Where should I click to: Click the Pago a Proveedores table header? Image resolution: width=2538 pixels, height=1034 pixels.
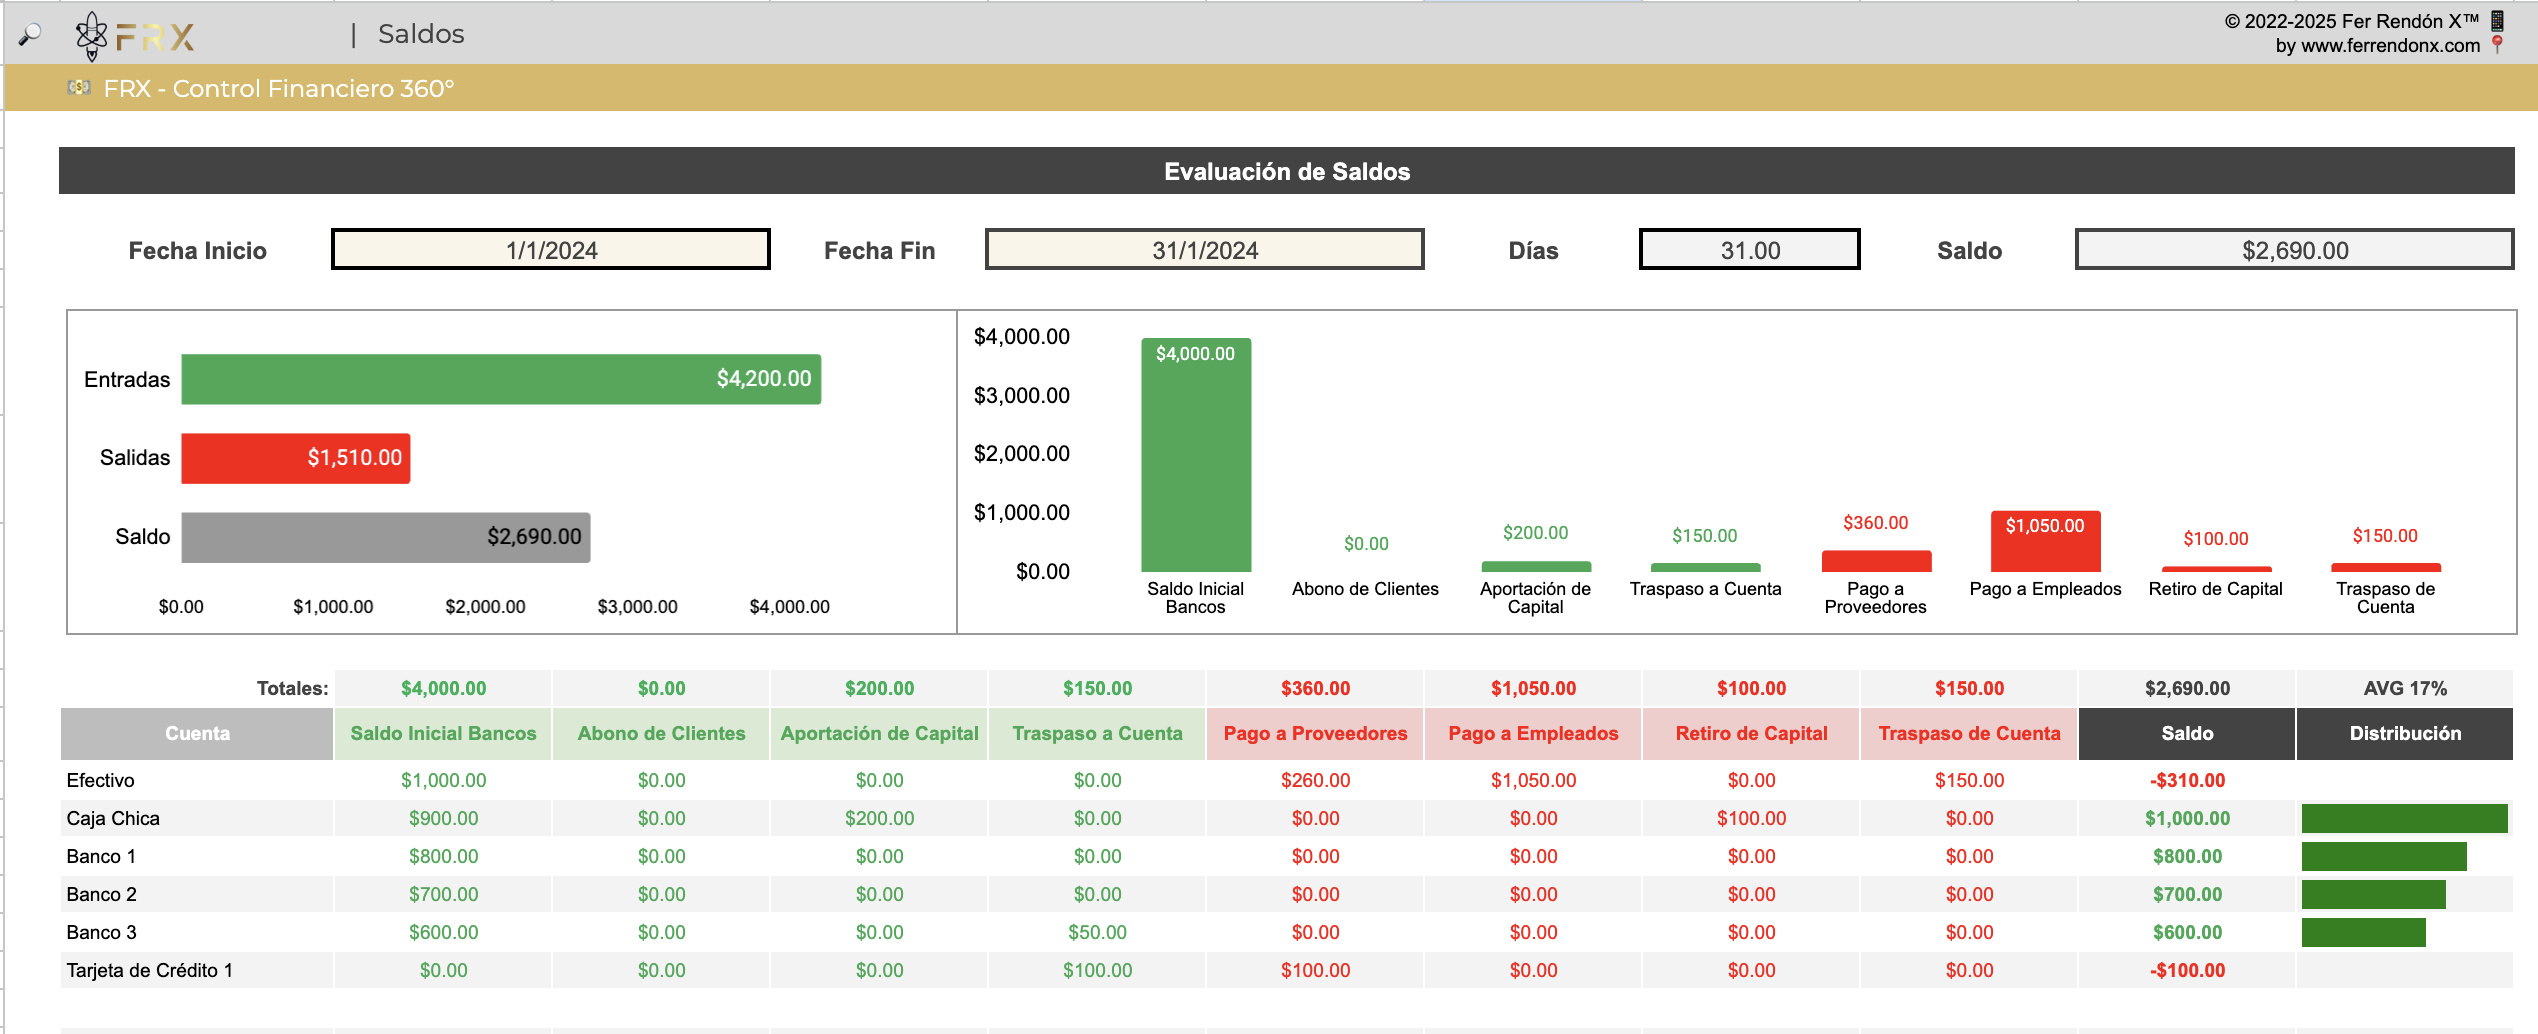point(1315,733)
